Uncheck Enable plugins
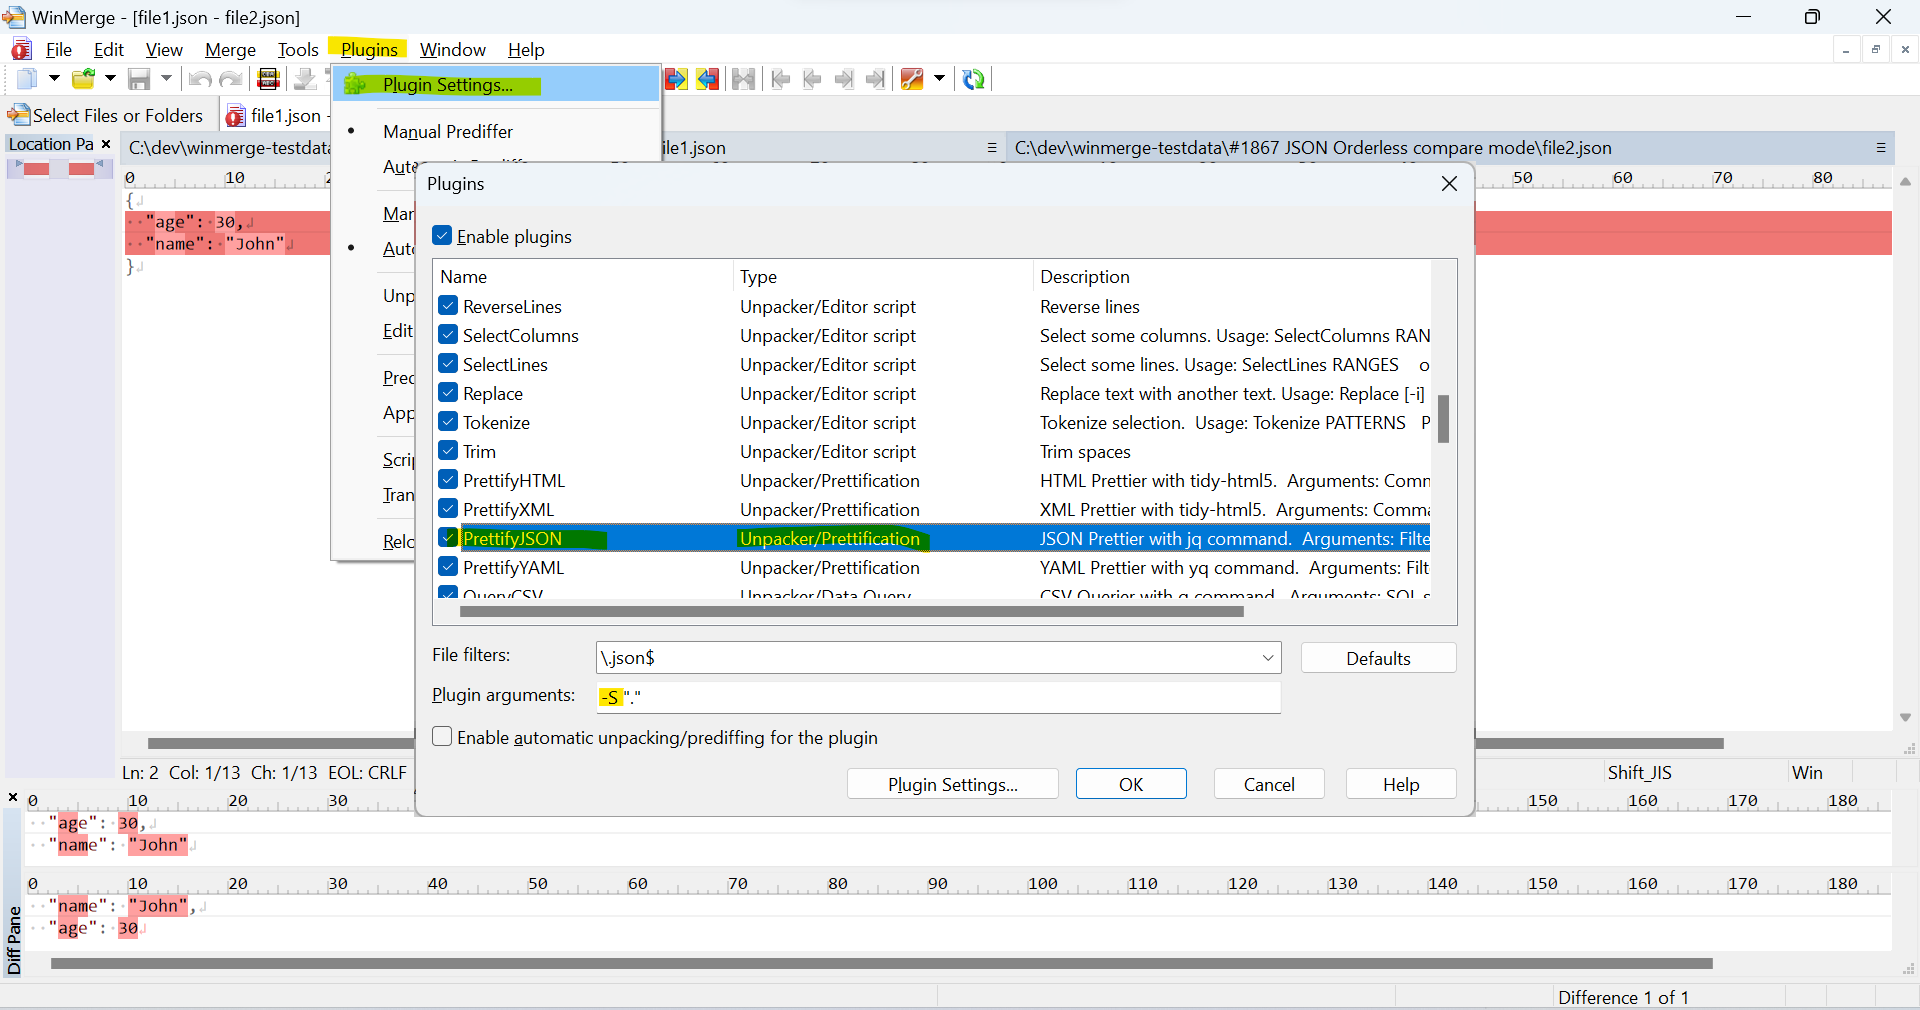1920x1010 pixels. click(x=441, y=236)
